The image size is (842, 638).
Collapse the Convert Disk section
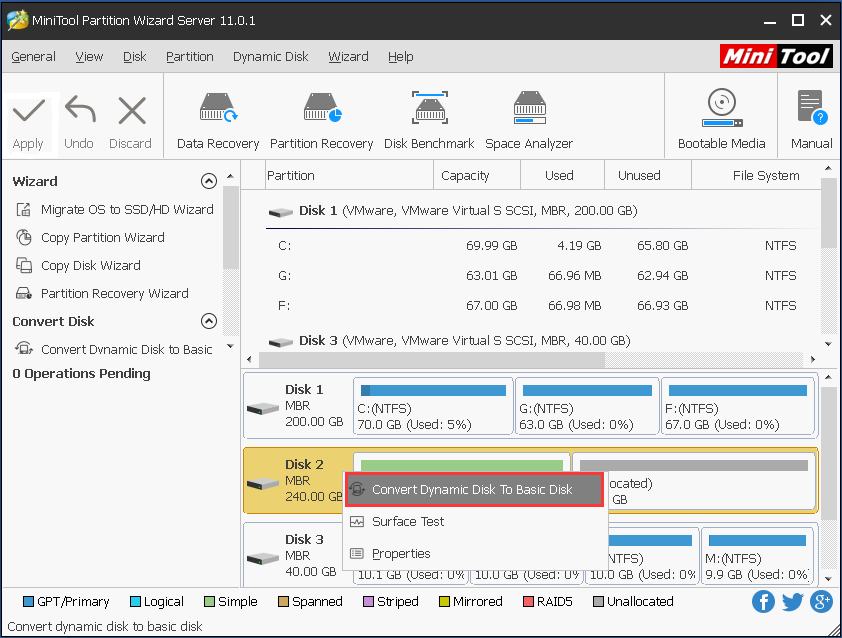point(209,321)
